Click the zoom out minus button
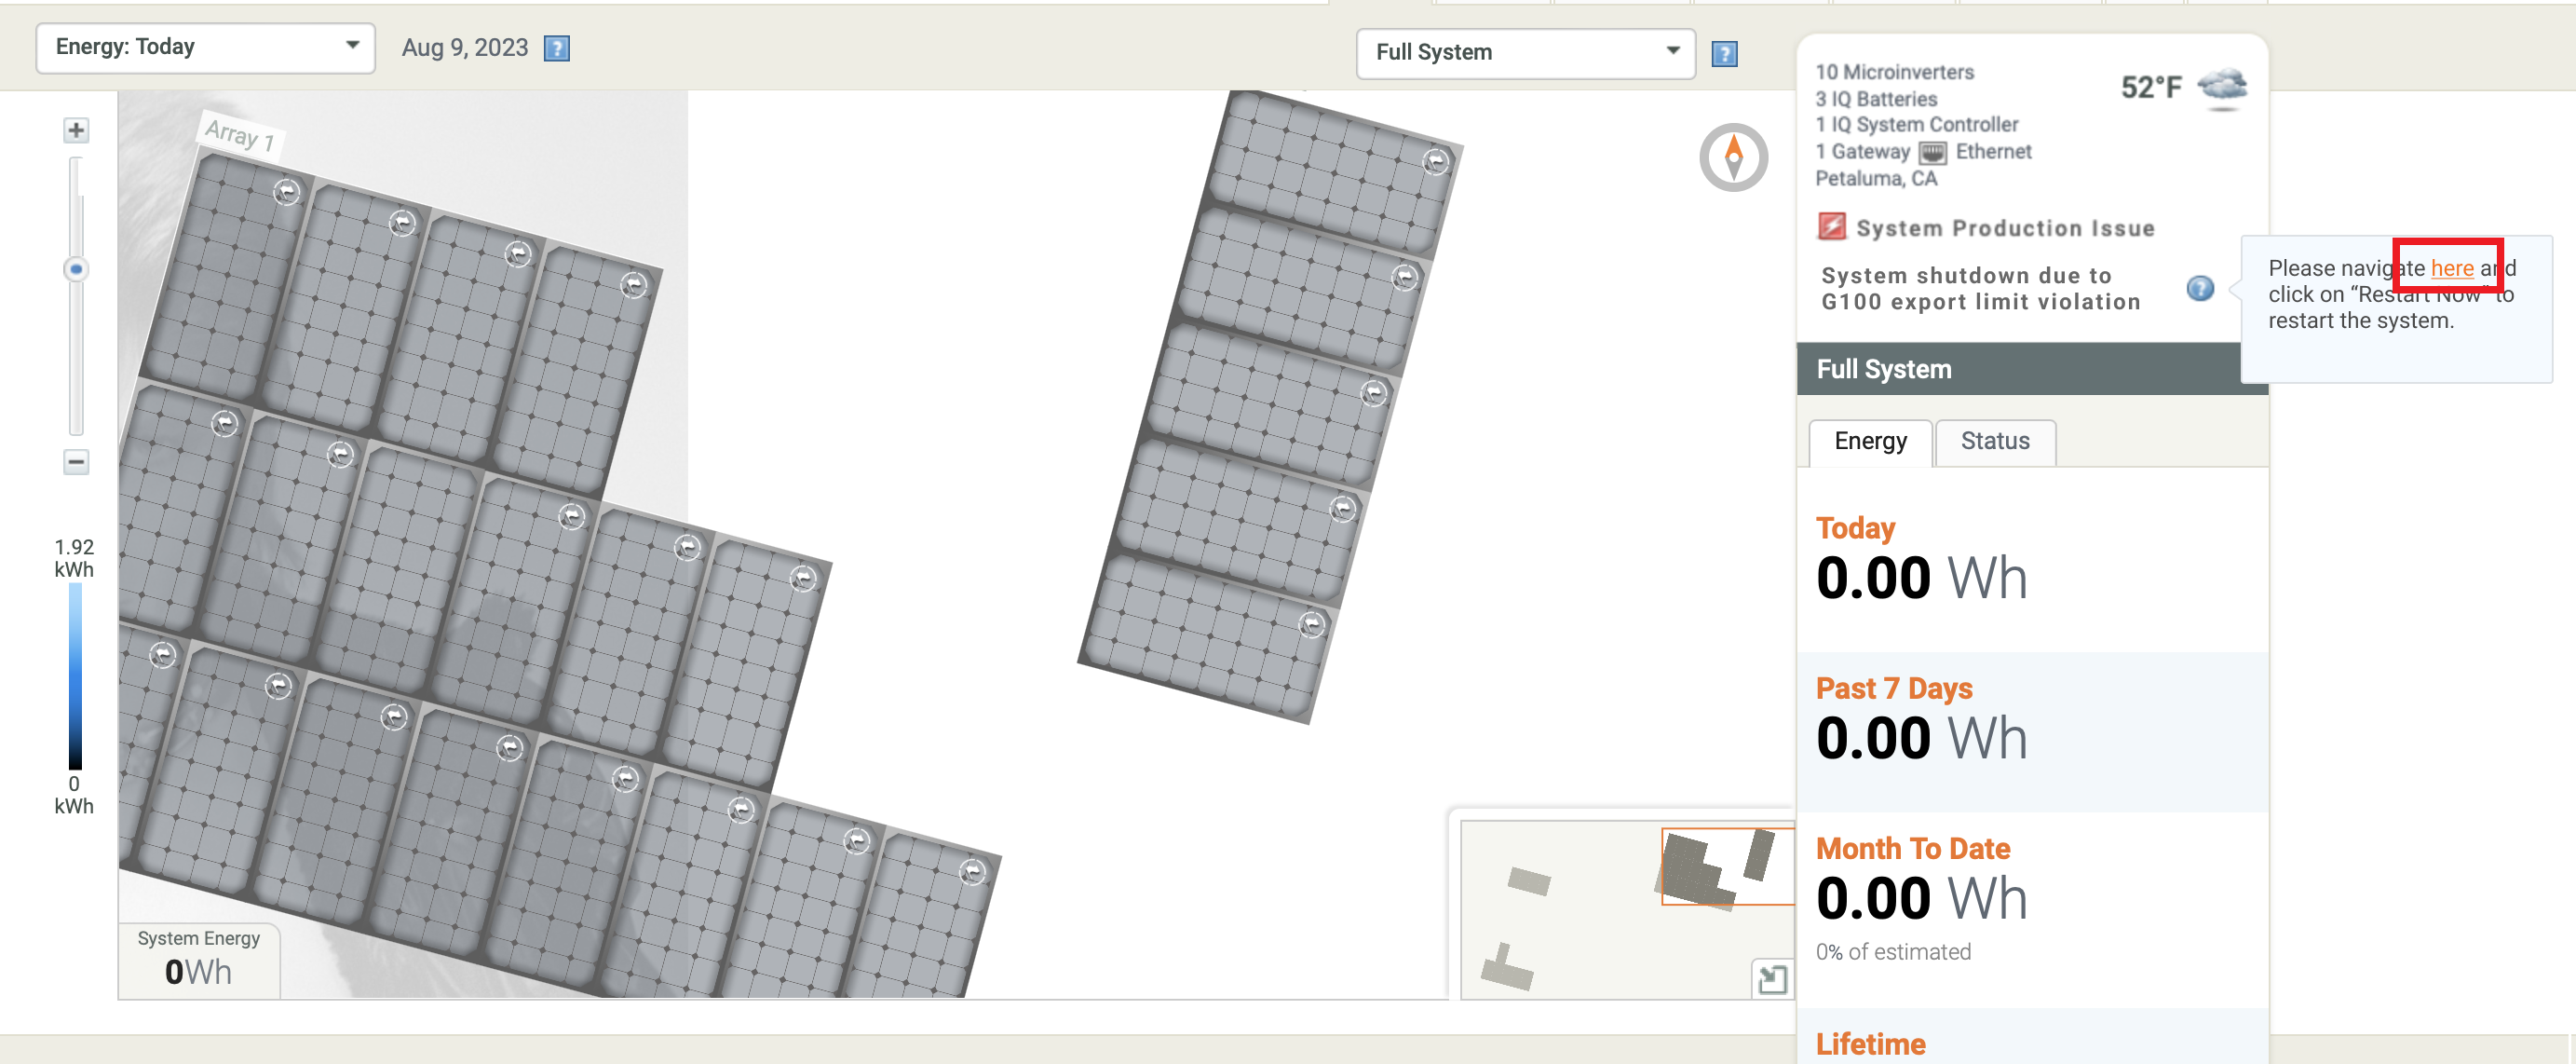Viewport: 2576px width, 1064px height. click(x=76, y=462)
